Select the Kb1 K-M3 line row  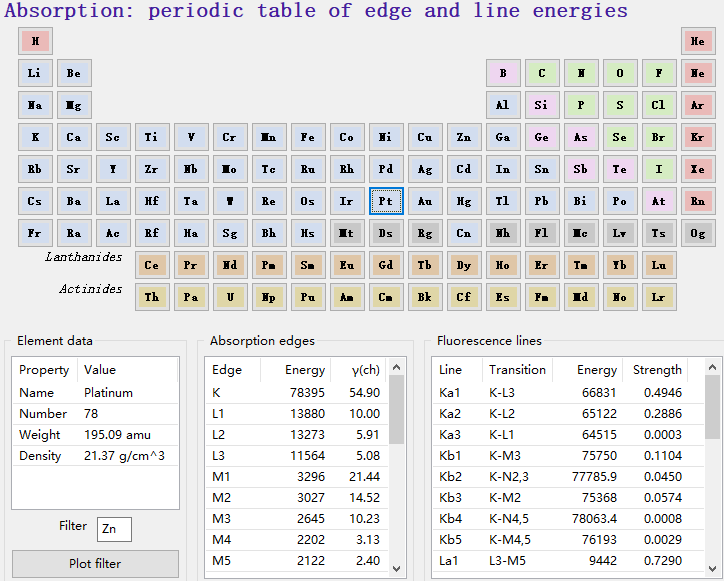[568, 455]
